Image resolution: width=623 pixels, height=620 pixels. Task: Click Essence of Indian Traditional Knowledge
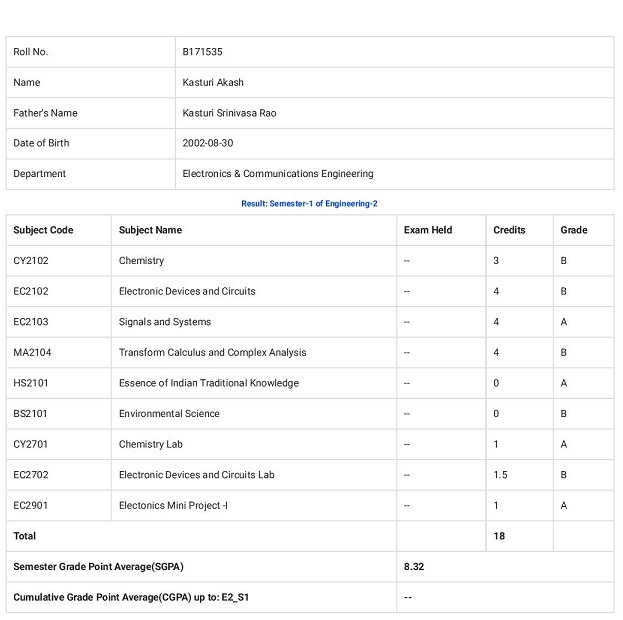209,383
